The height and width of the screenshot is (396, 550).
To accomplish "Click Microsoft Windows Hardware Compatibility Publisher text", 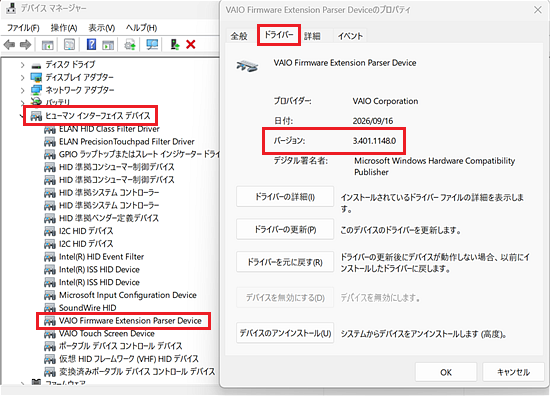I will click(x=434, y=166).
